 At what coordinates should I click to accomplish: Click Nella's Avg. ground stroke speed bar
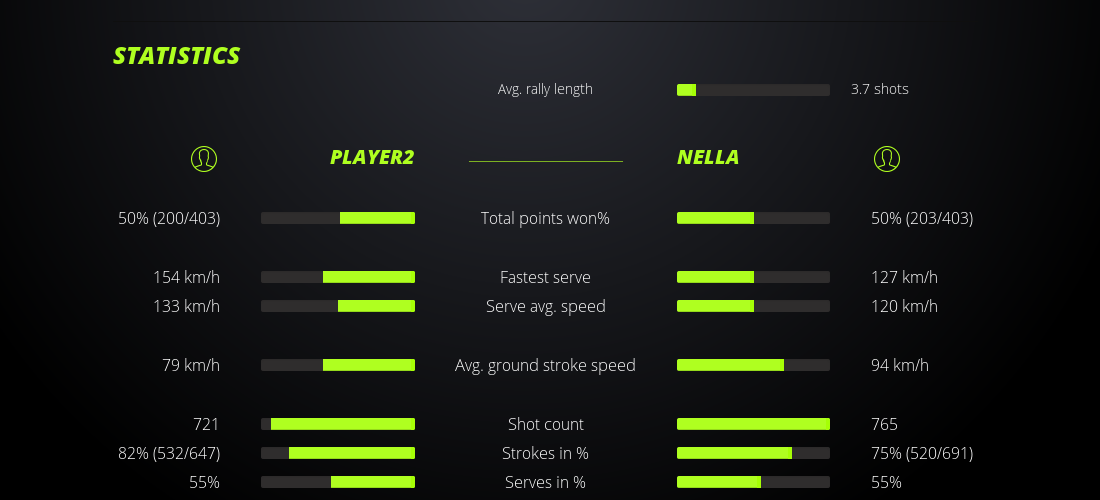click(753, 365)
